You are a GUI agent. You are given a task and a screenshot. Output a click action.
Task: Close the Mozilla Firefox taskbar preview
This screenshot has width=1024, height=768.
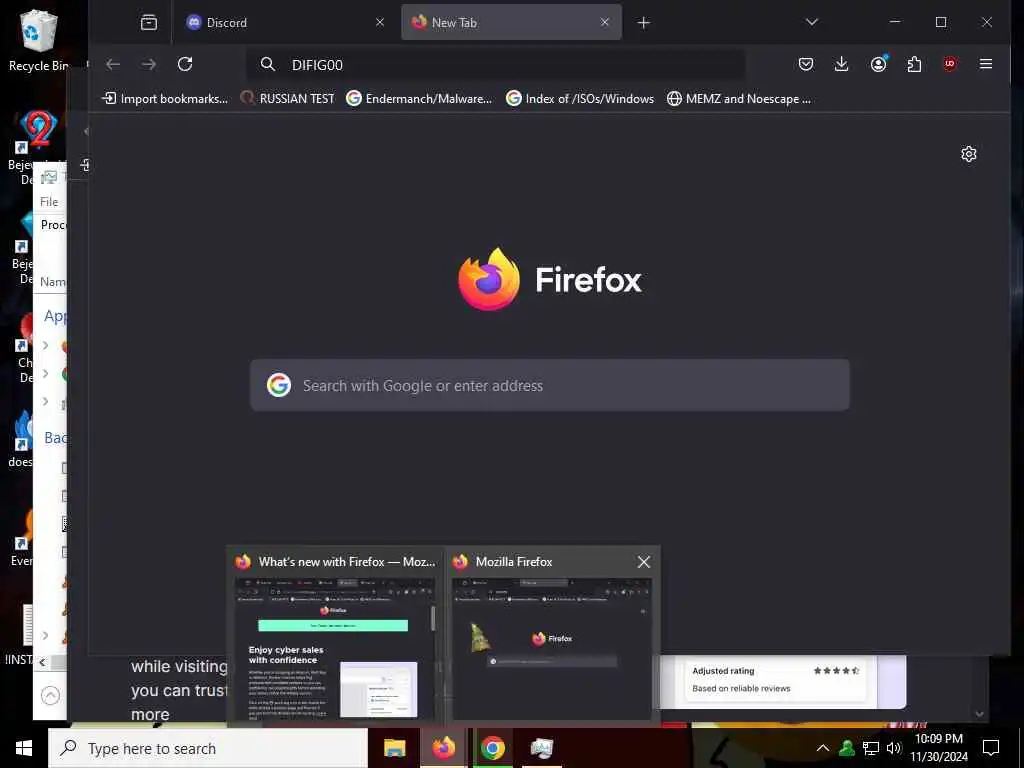[643, 562]
